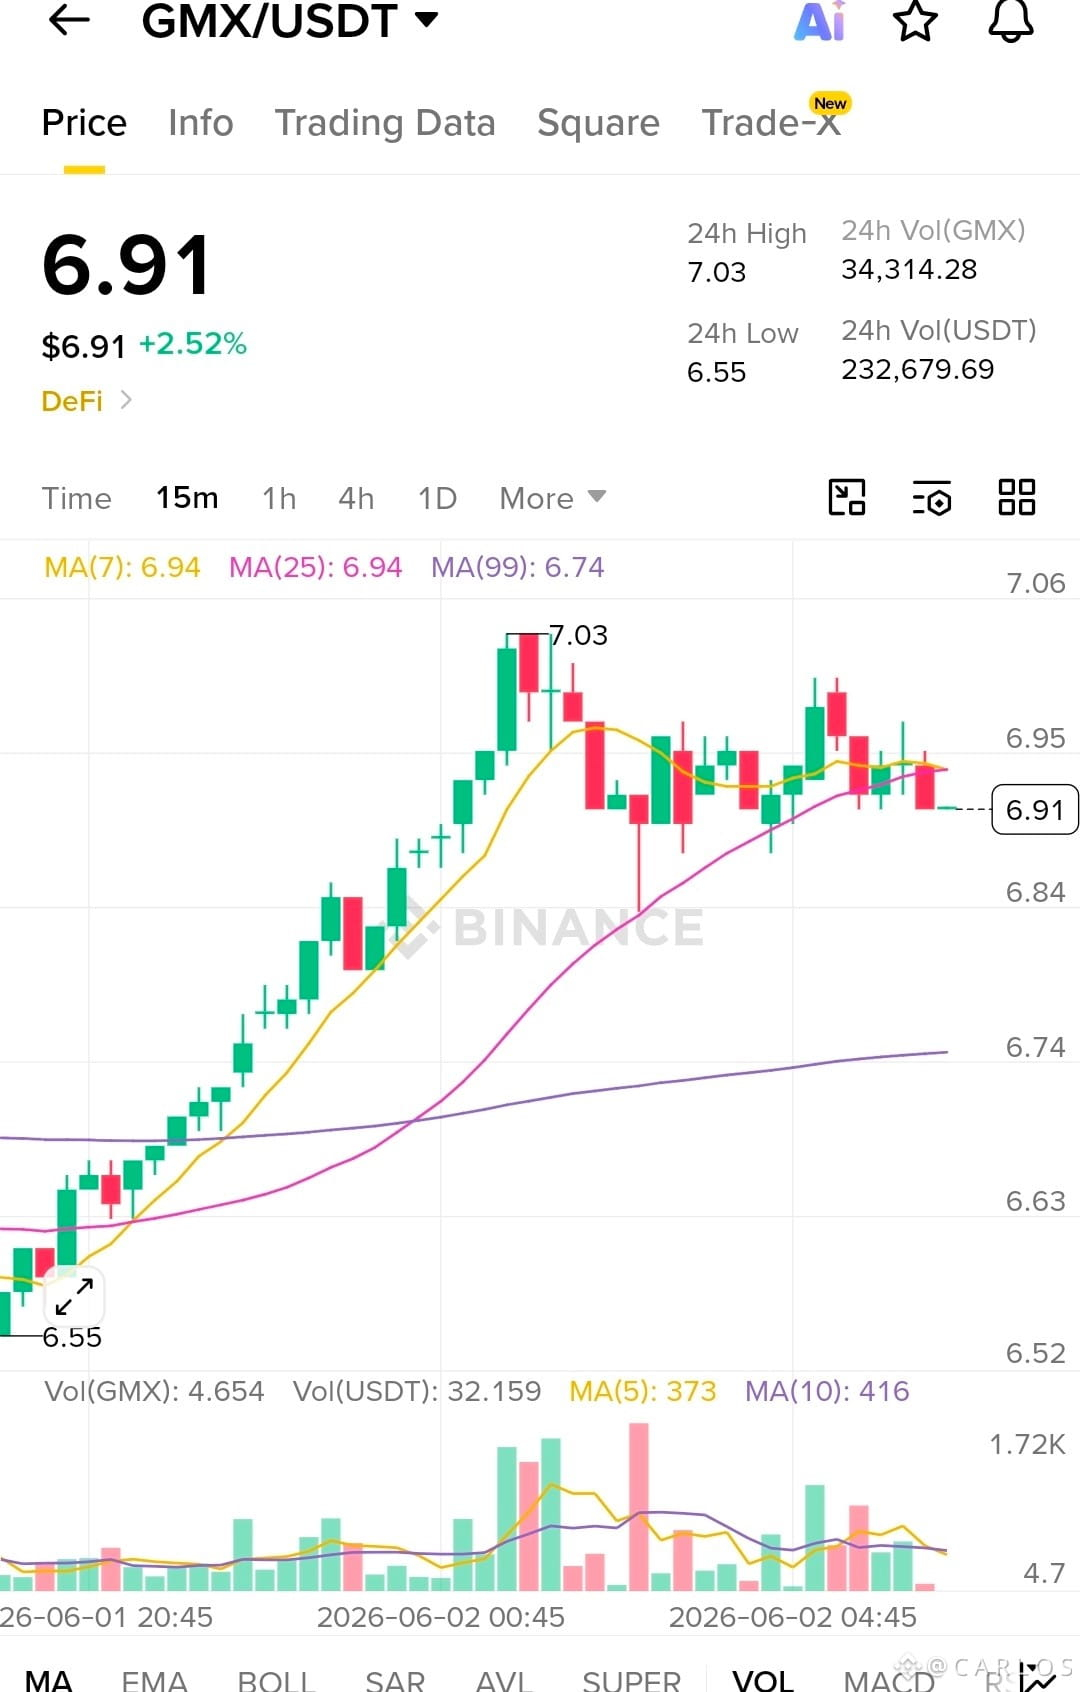Tap the 24h Vol(USDT) value 232,679.69

pos(918,369)
